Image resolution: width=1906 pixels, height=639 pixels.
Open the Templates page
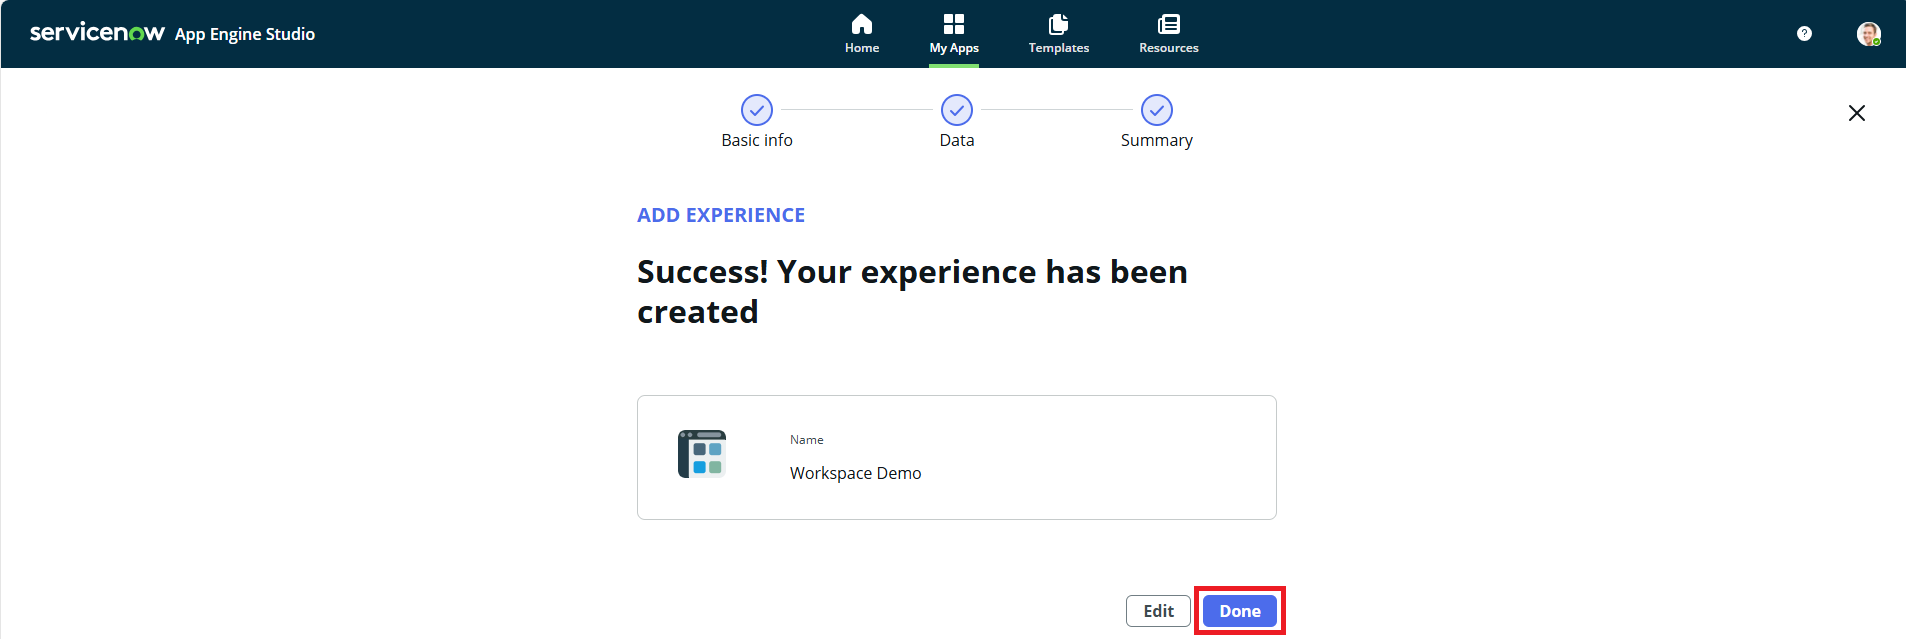(x=1058, y=33)
